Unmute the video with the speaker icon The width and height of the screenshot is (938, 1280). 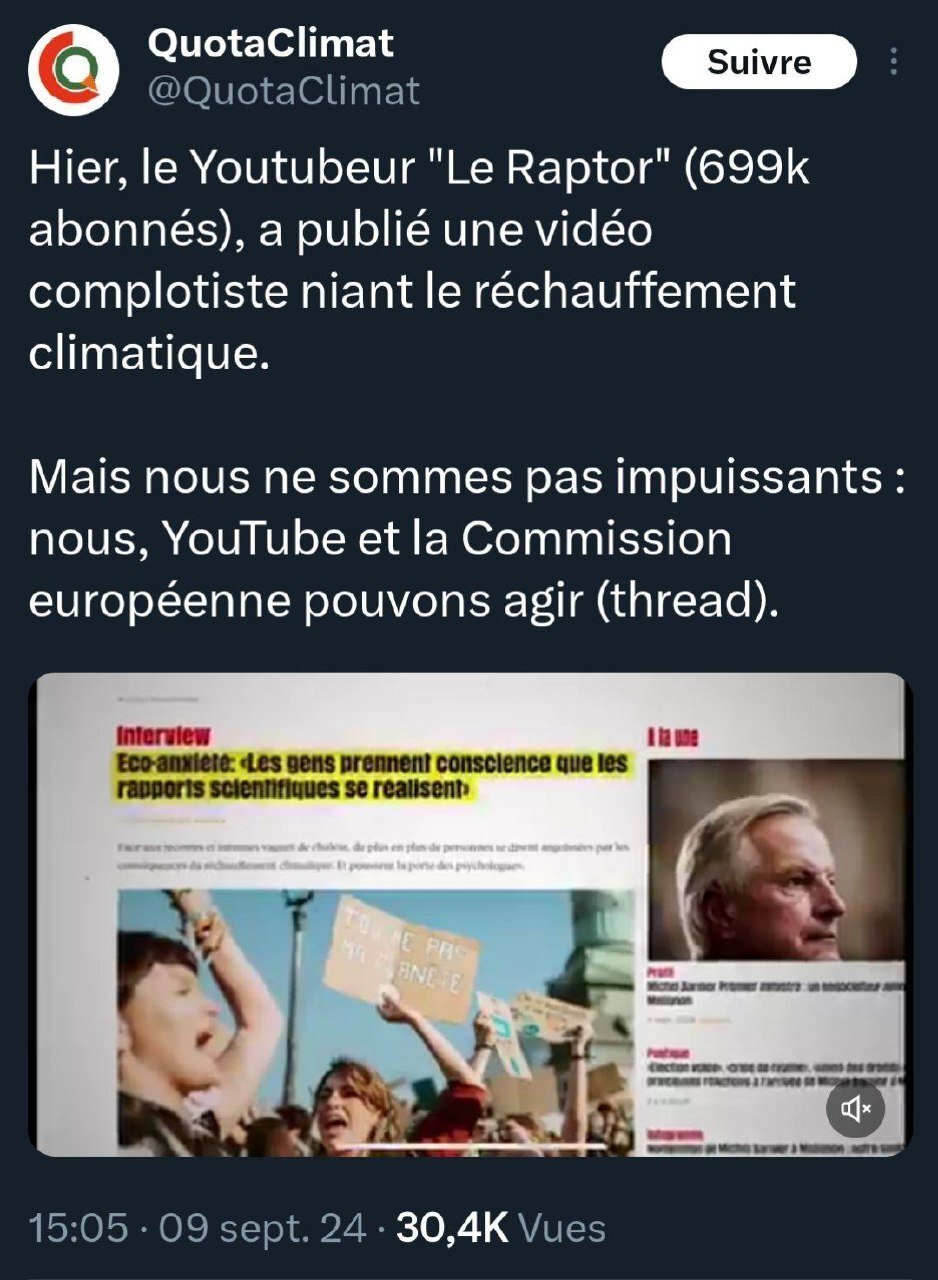point(855,1108)
